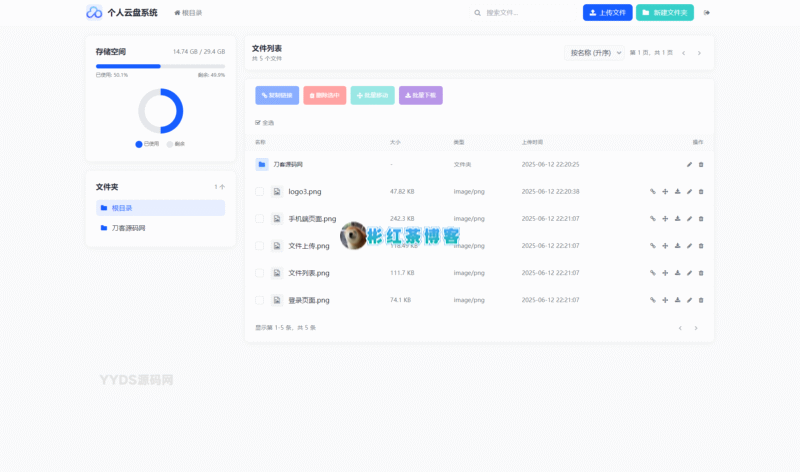Viewport: 800px width, 472px height.
Task: Click the timestamp 2025-06-12 22:20:25
Action: tap(550, 164)
